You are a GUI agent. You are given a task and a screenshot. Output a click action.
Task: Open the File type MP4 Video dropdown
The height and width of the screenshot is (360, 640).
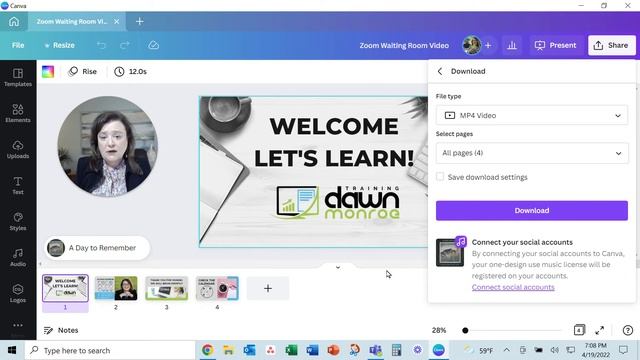pos(532,116)
